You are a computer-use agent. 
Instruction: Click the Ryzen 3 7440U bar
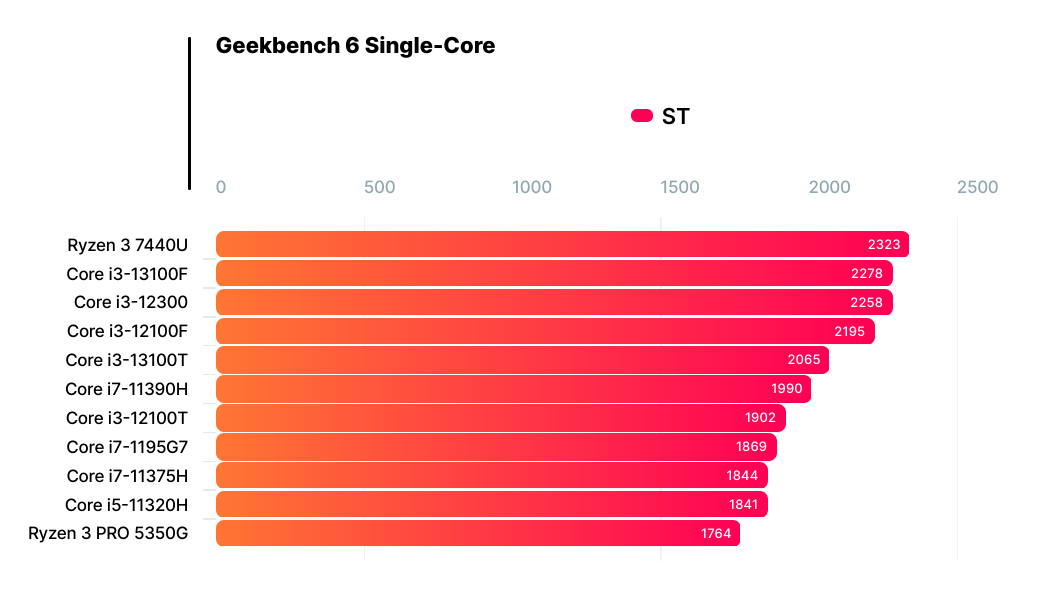click(560, 244)
